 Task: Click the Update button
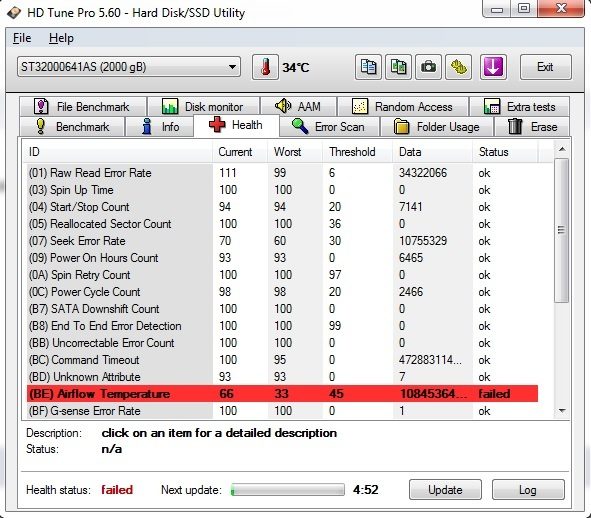tap(445, 490)
